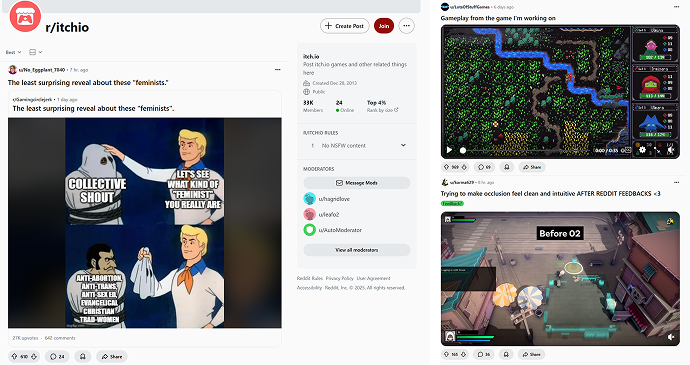The image size is (690, 365).
Task: Upvote the Collective Shout meme post
Action: [15, 356]
